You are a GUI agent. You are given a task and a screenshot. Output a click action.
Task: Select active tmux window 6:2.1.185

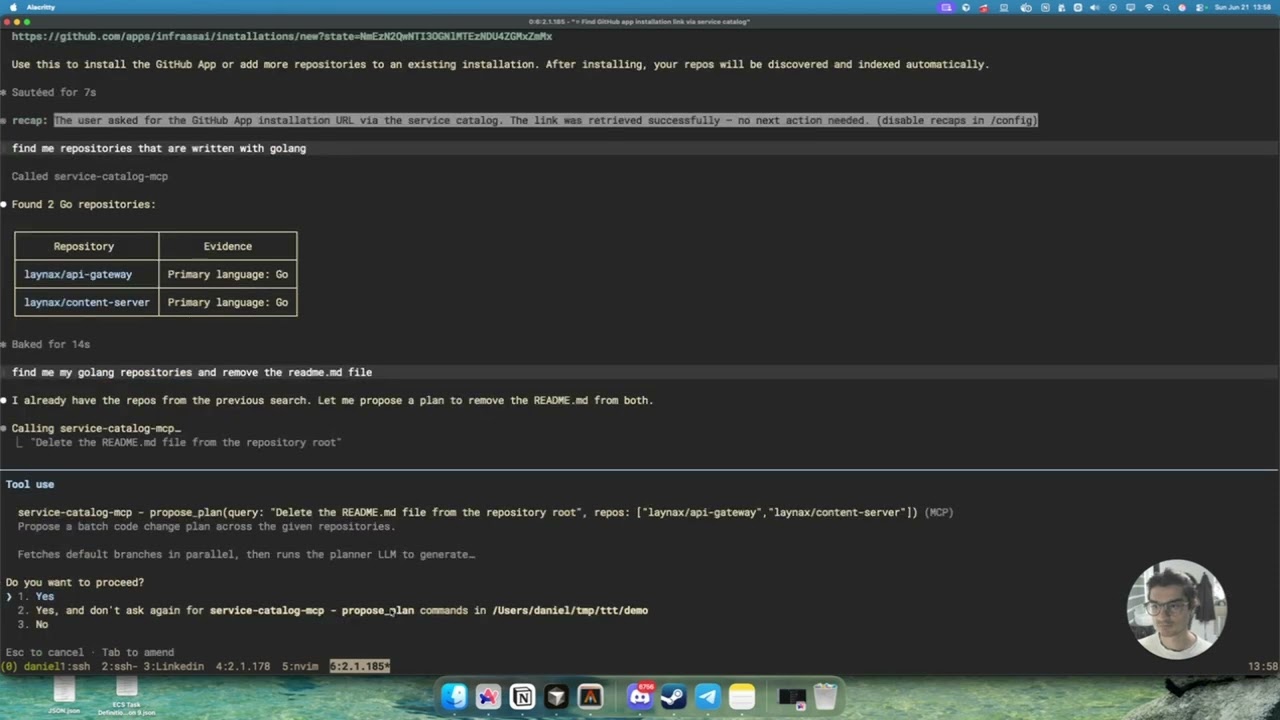tap(360, 666)
